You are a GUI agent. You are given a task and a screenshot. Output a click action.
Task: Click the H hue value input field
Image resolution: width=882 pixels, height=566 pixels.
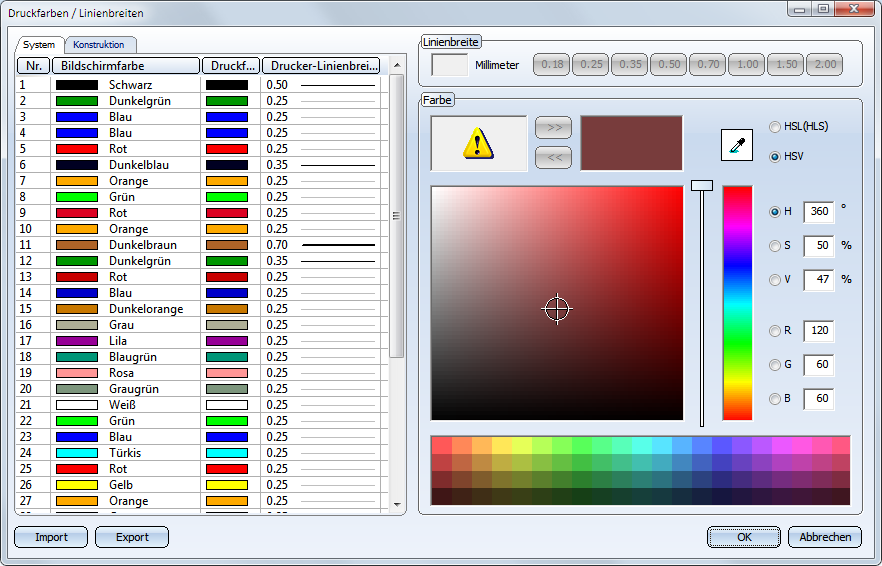(818, 212)
